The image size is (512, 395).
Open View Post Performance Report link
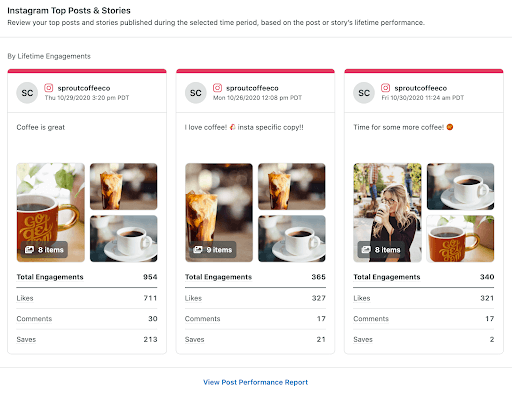(x=256, y=382)
